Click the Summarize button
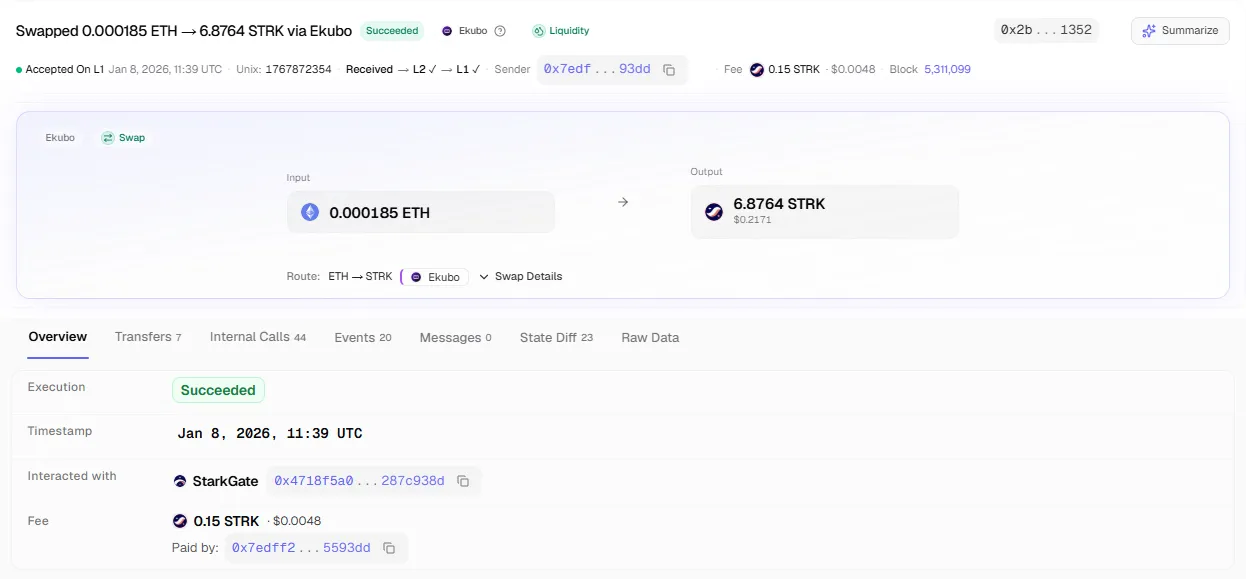 1180,31
